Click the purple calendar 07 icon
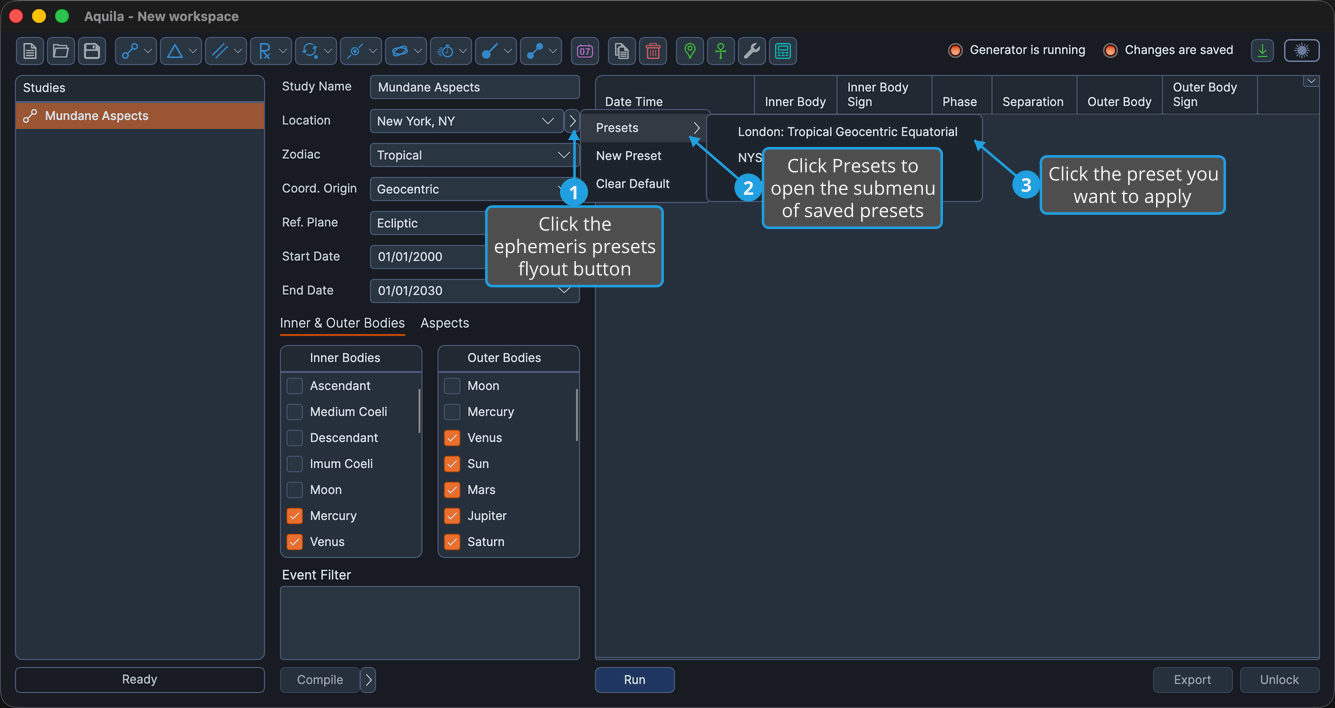Screen dimensions: 1335x708 [x=585, y=51]
